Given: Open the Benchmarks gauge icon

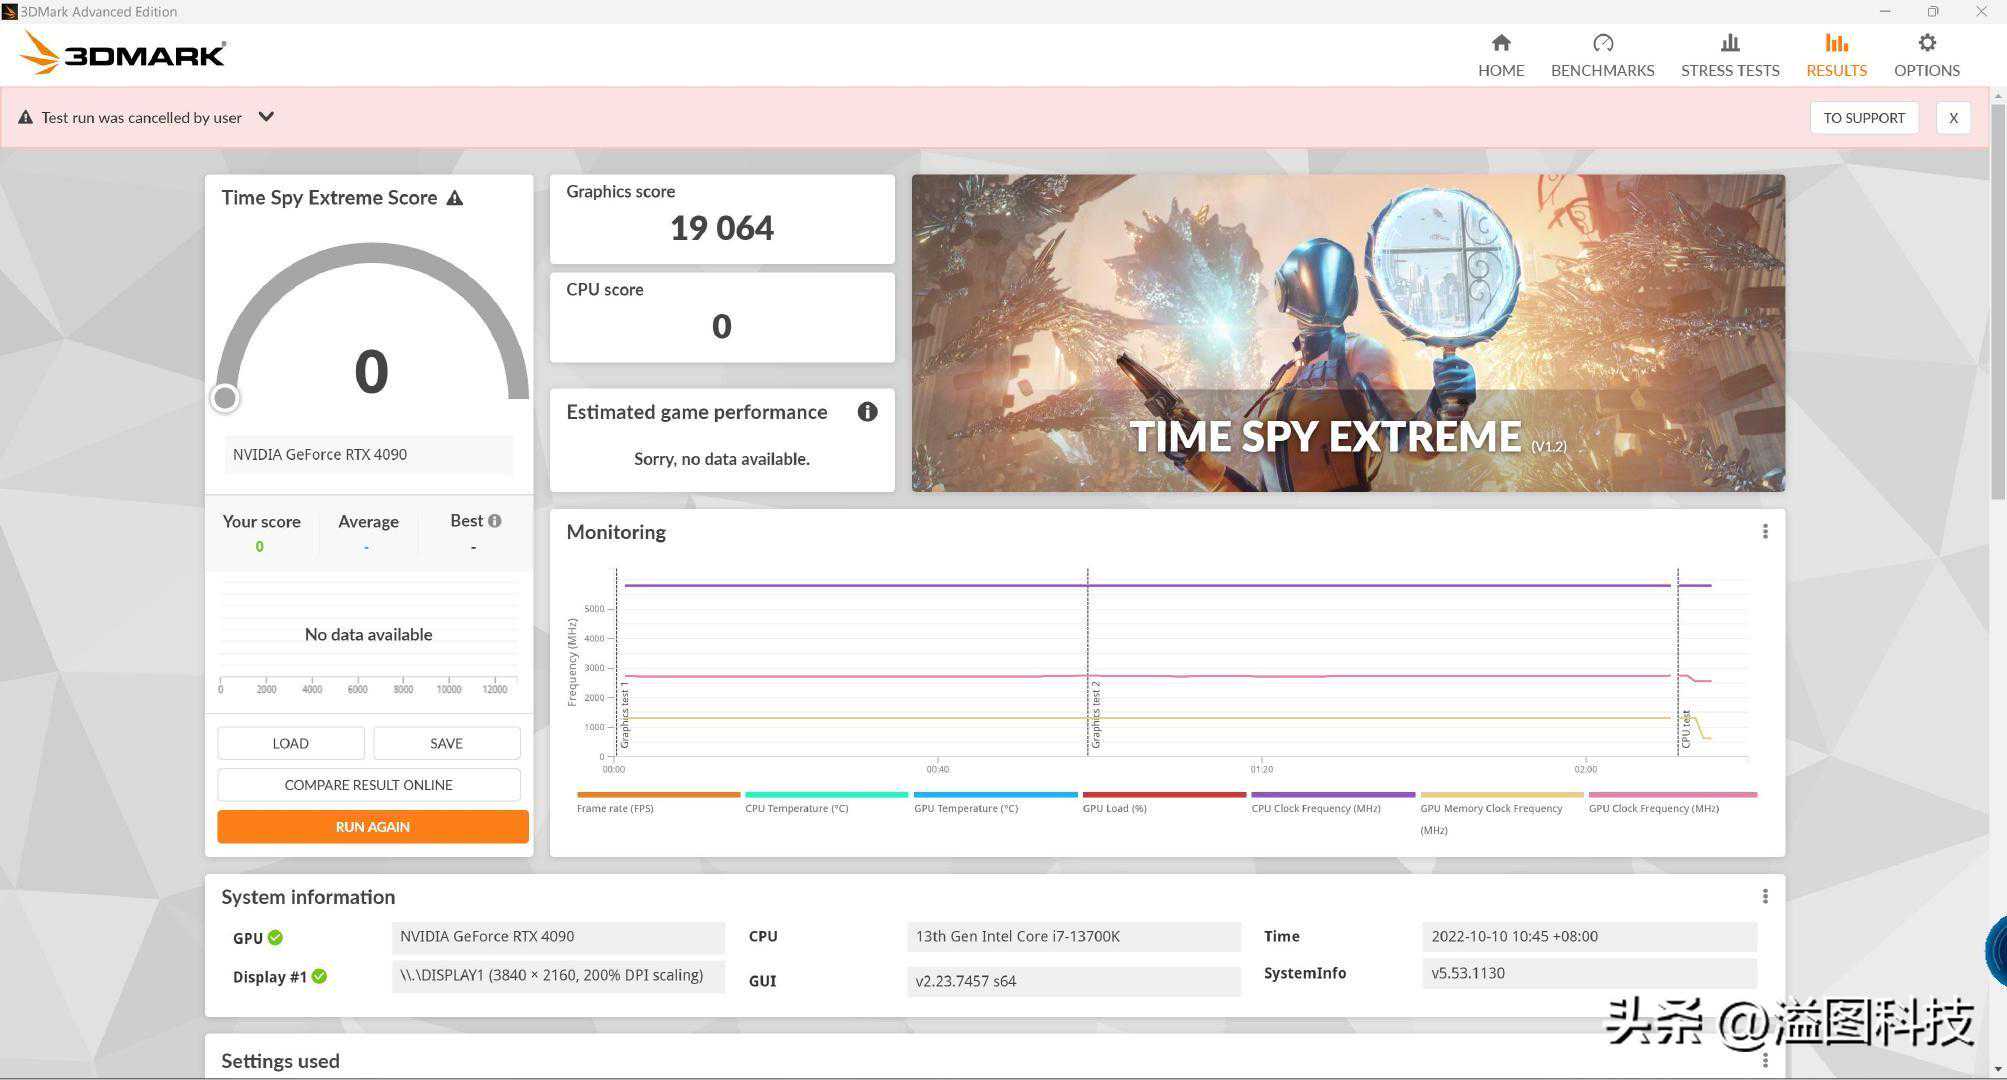Looking at the screenshot, I should pyautogui.click(x=1602, y=43).
